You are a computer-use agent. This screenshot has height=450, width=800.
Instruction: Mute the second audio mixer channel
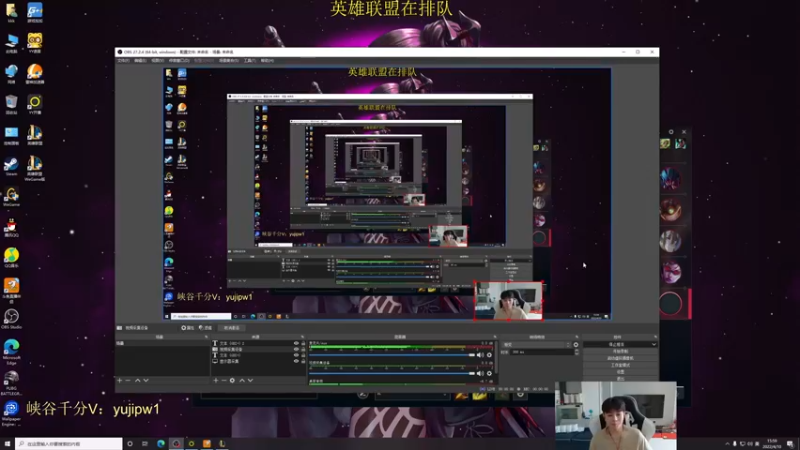(x=480, y=373)
